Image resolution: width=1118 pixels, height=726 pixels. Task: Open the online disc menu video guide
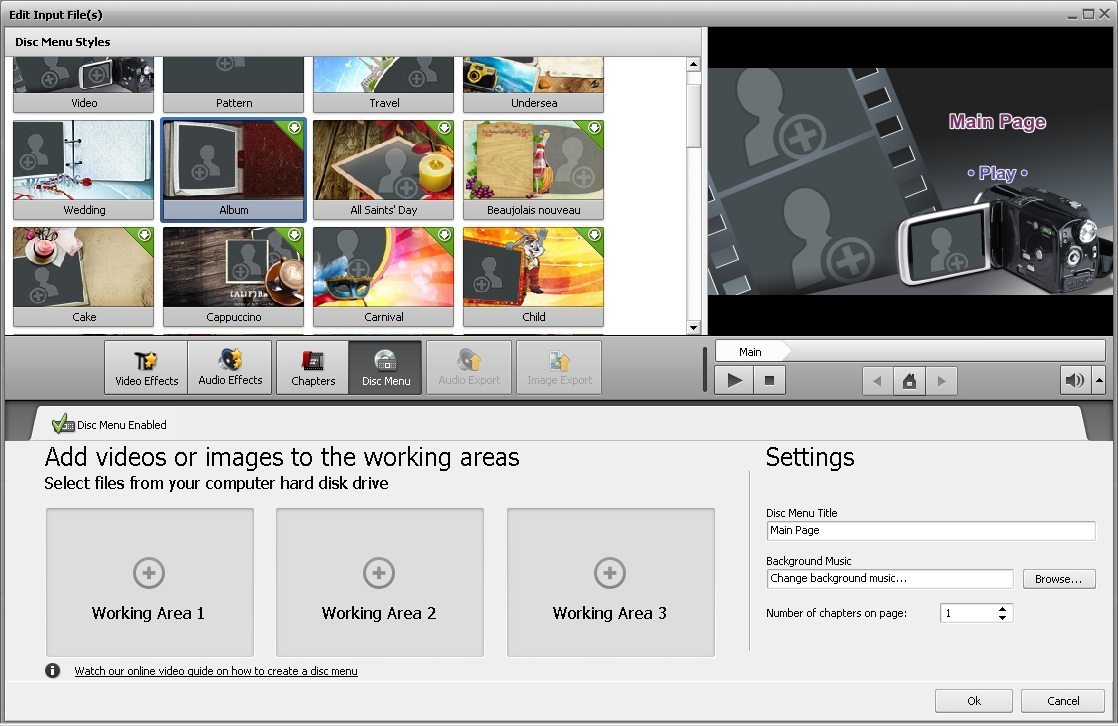(x=214, y=671)
